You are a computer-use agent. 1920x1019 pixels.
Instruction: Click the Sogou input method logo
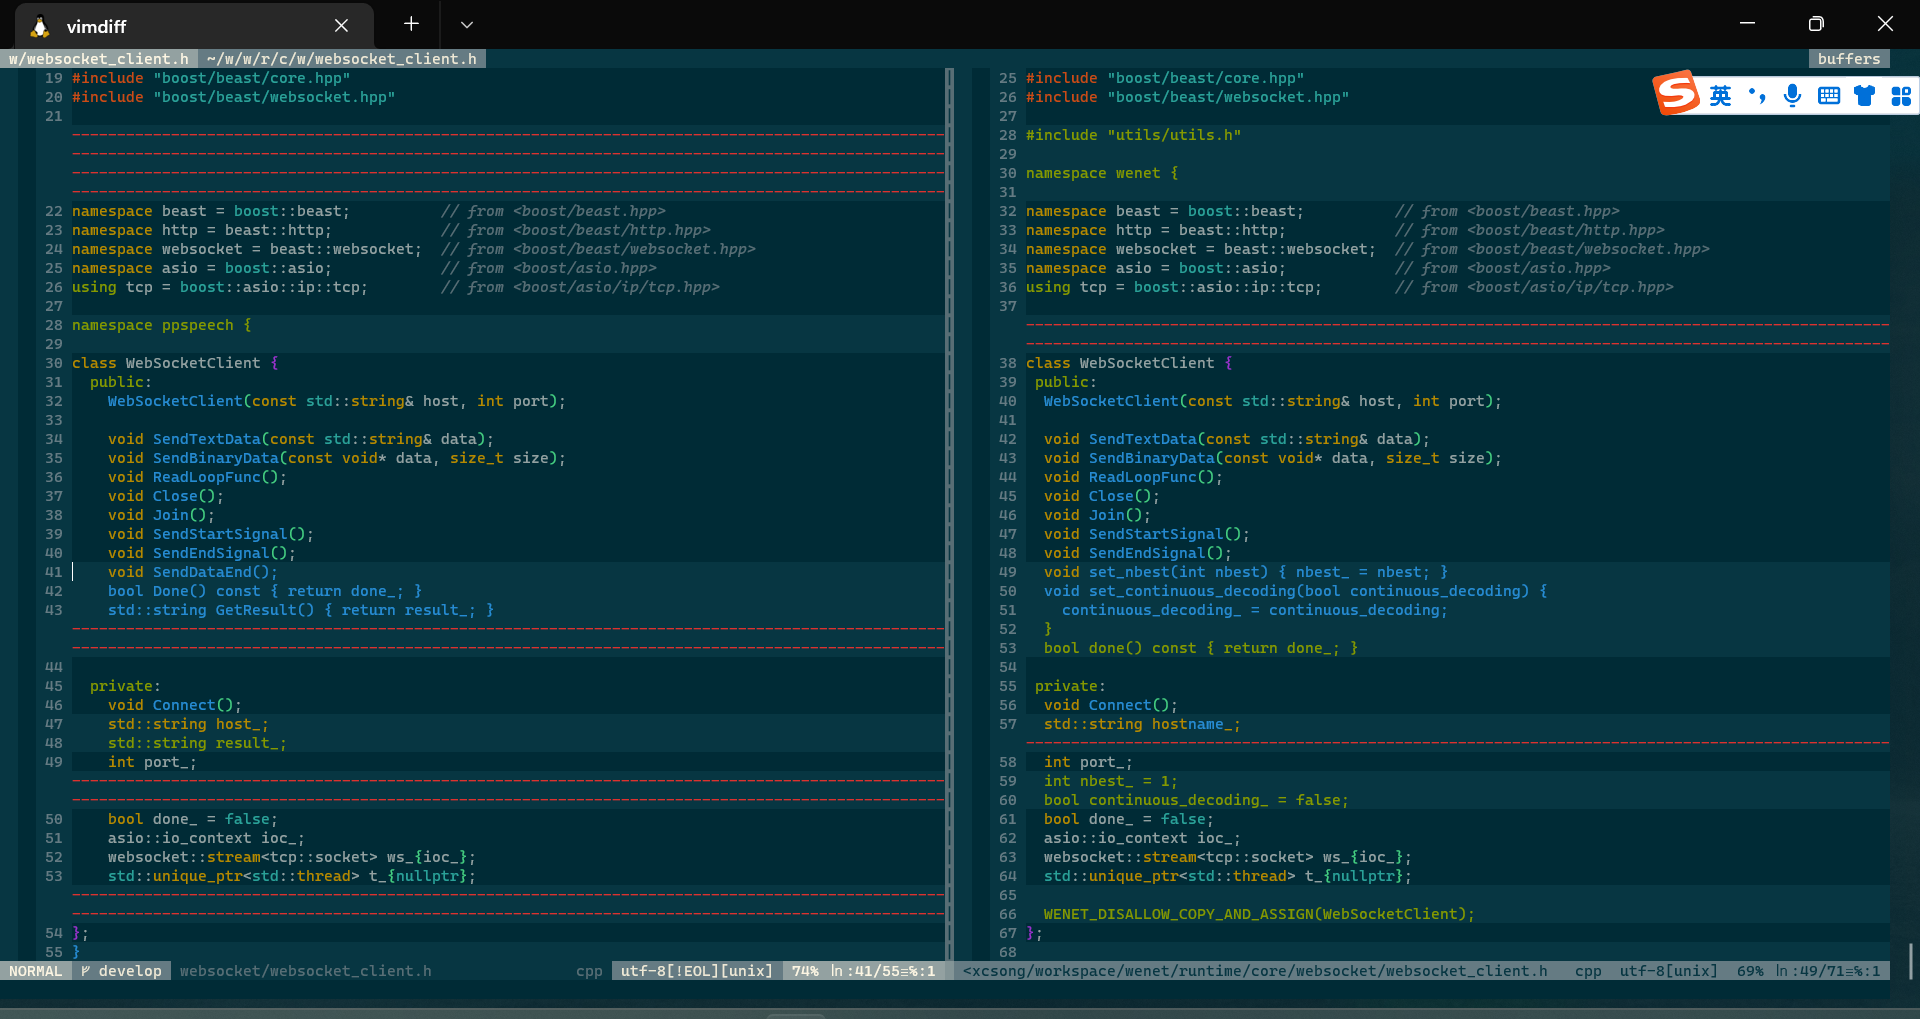coord(1677,93)
